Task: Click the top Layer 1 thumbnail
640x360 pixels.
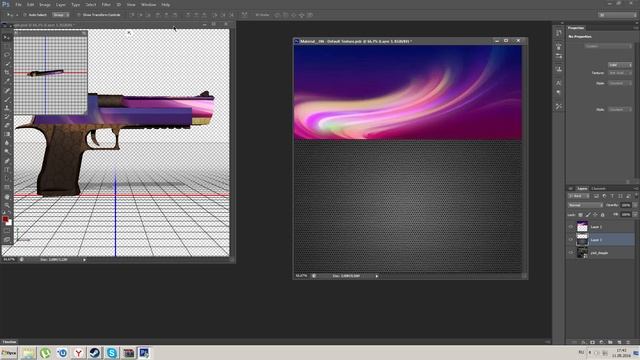Action: (x=582, y=227)
